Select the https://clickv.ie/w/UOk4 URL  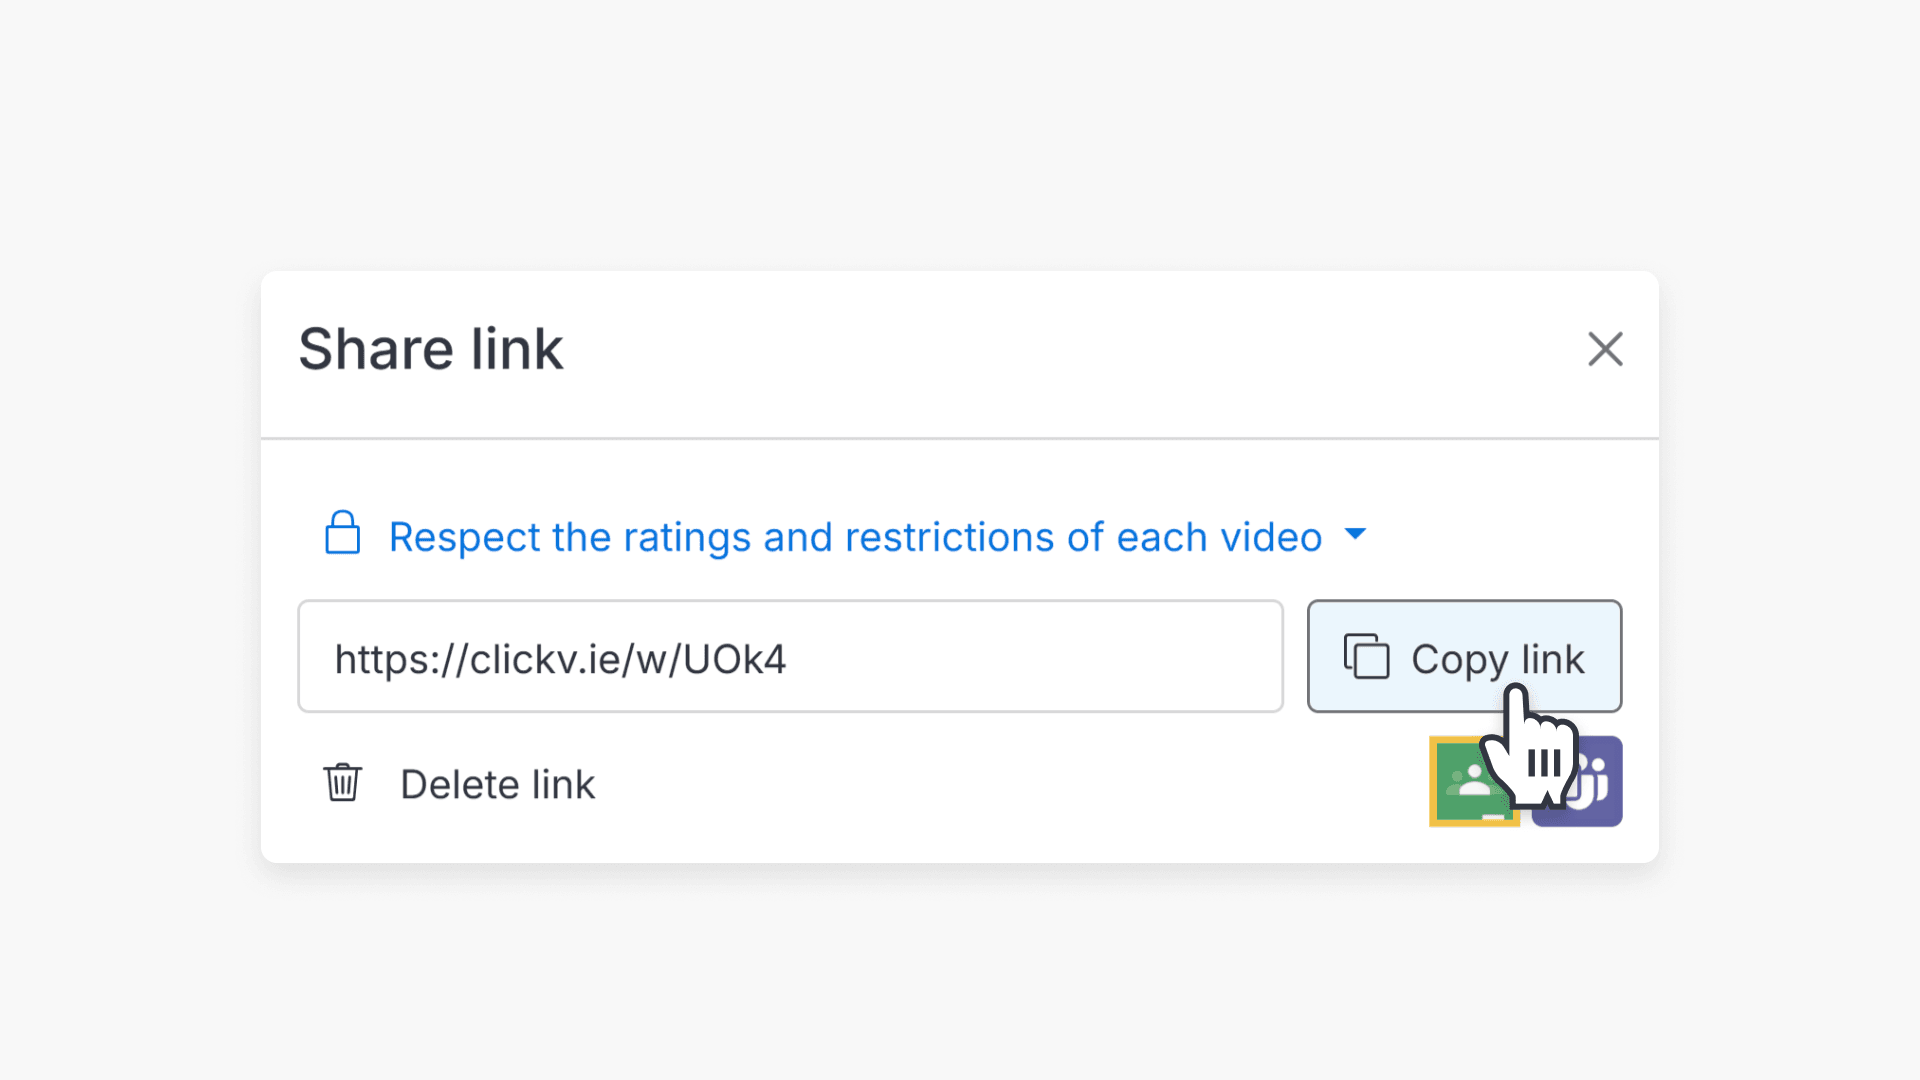(560, 657)
